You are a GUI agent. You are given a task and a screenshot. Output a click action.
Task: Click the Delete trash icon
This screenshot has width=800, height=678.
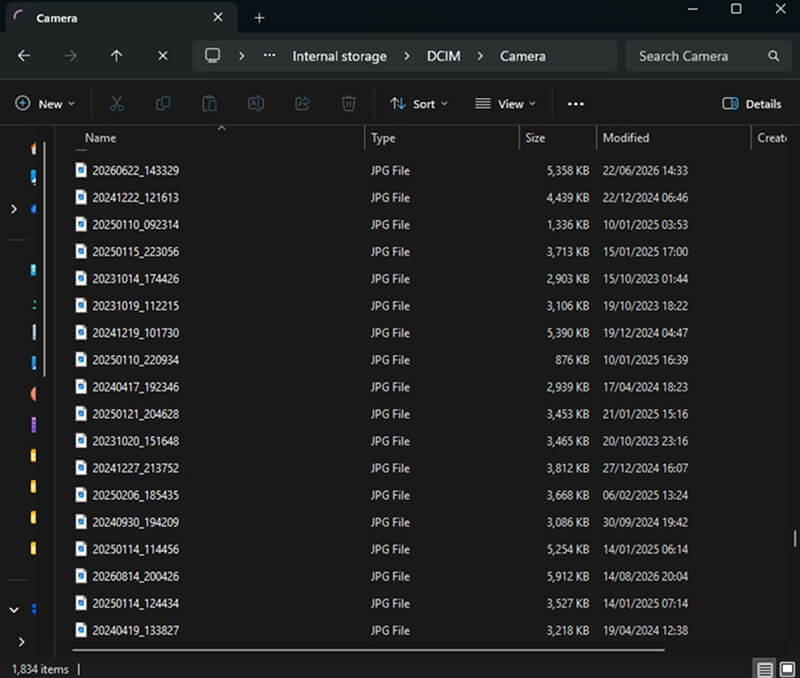[348, 104]
